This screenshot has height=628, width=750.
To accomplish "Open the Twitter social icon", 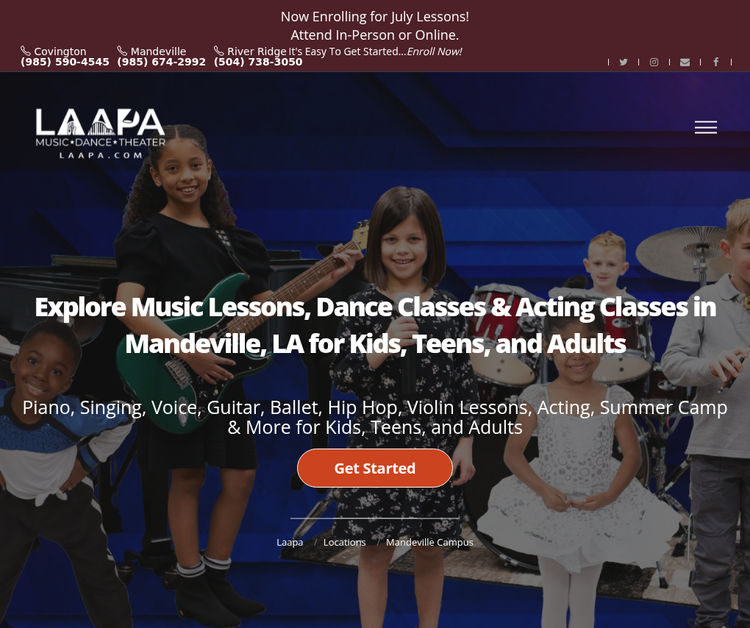I will (623, 62).
